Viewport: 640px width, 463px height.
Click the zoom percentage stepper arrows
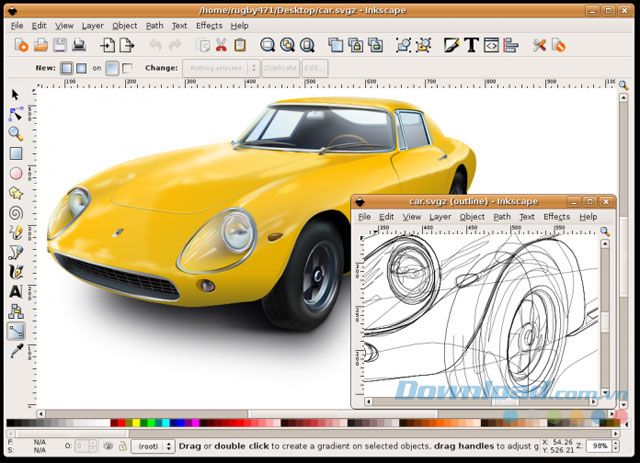(x=616, y=446)
